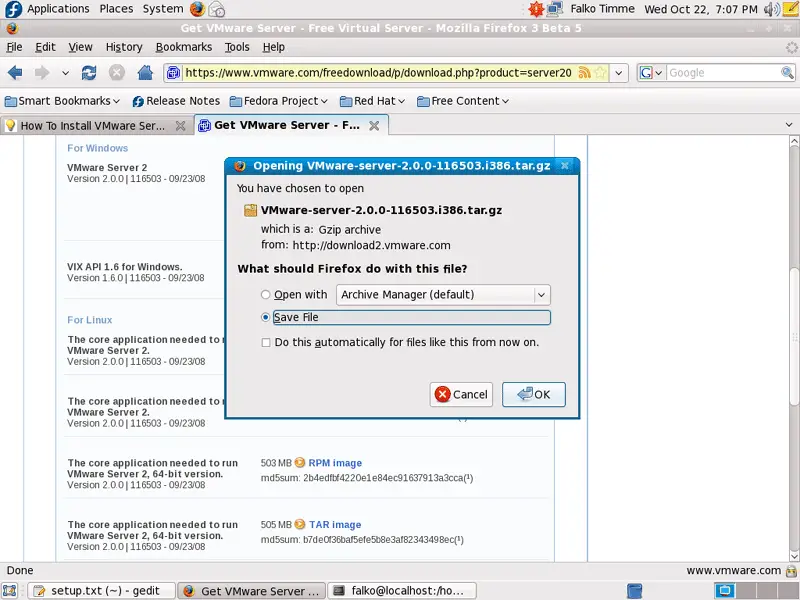Open the search engine selector dropdown
This screenshot has width=800, height=600.
point(651,73)
